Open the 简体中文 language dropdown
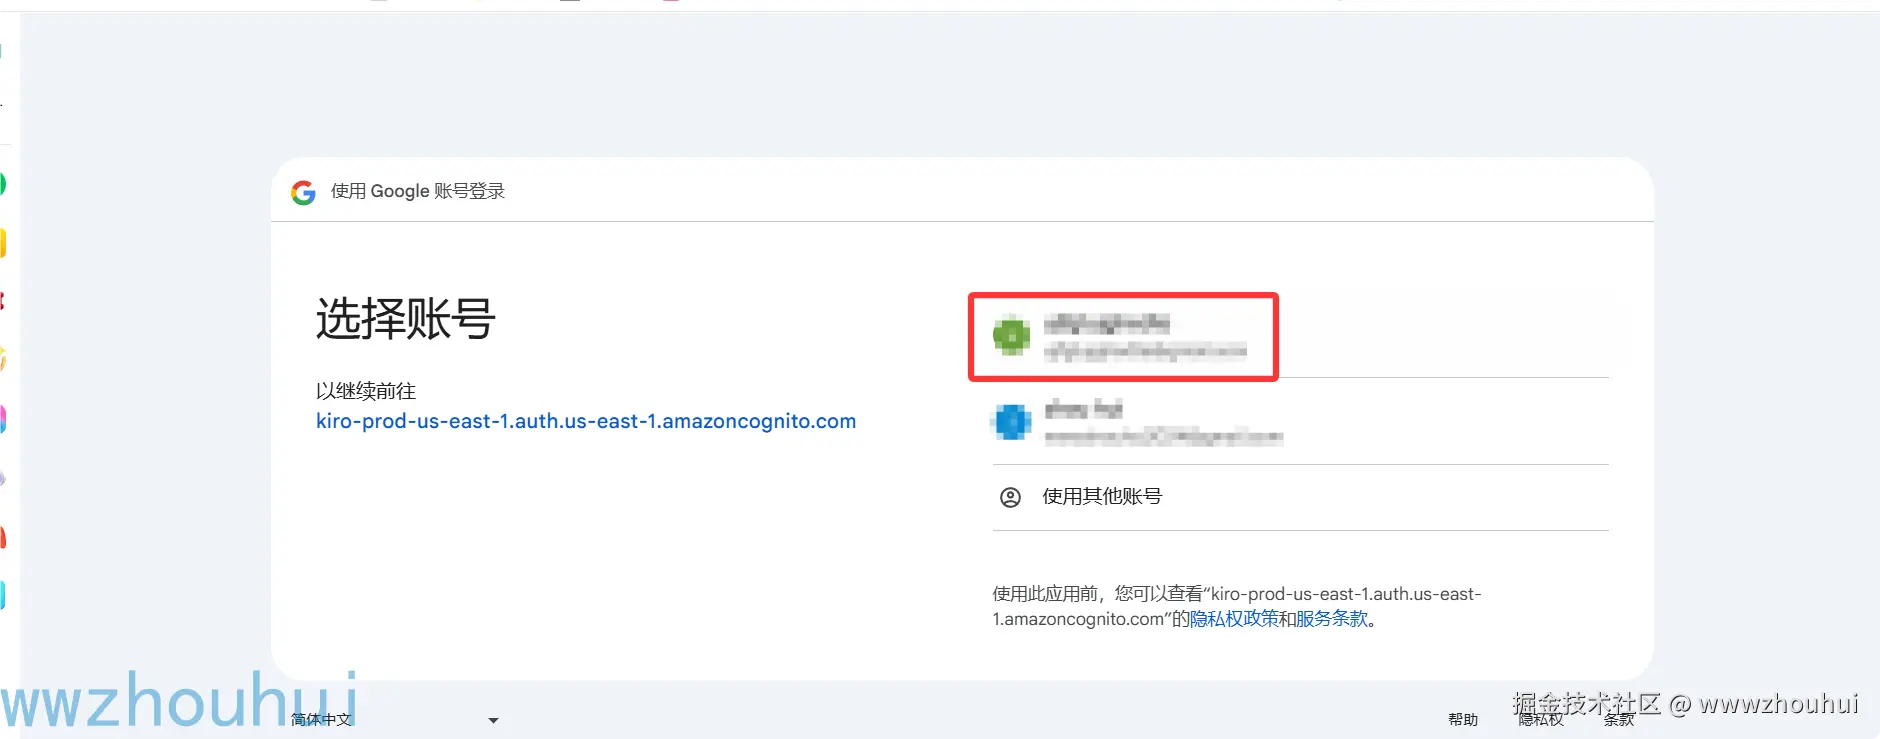This screenshot has width=1880, height=739. [395, 720]
